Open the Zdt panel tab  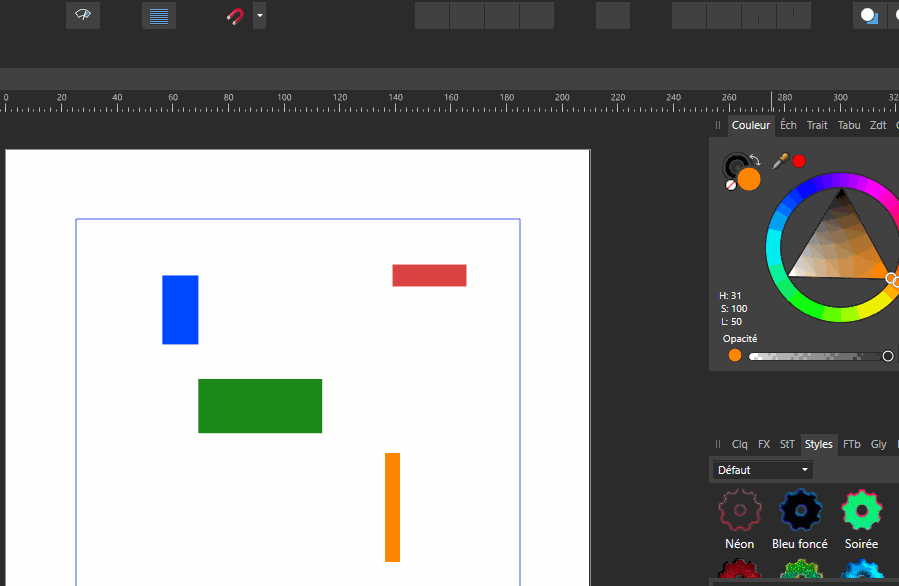coord(878,125)
